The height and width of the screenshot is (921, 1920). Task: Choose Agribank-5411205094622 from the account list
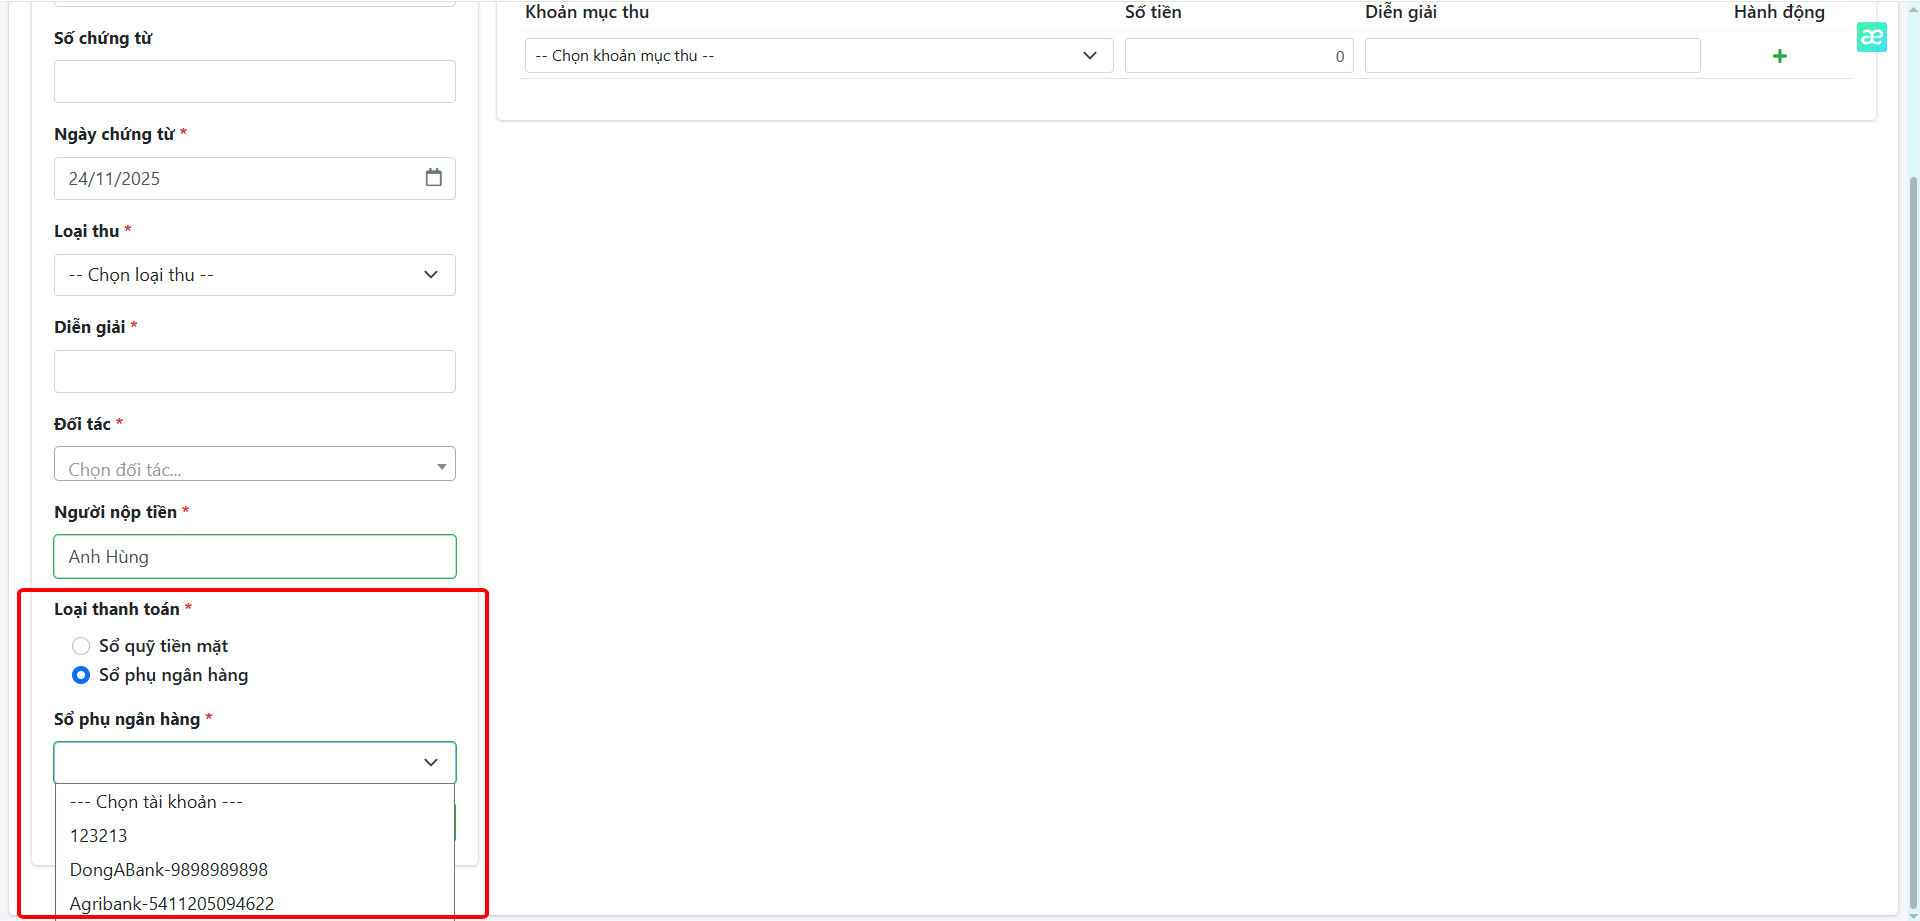click(172, 903)
